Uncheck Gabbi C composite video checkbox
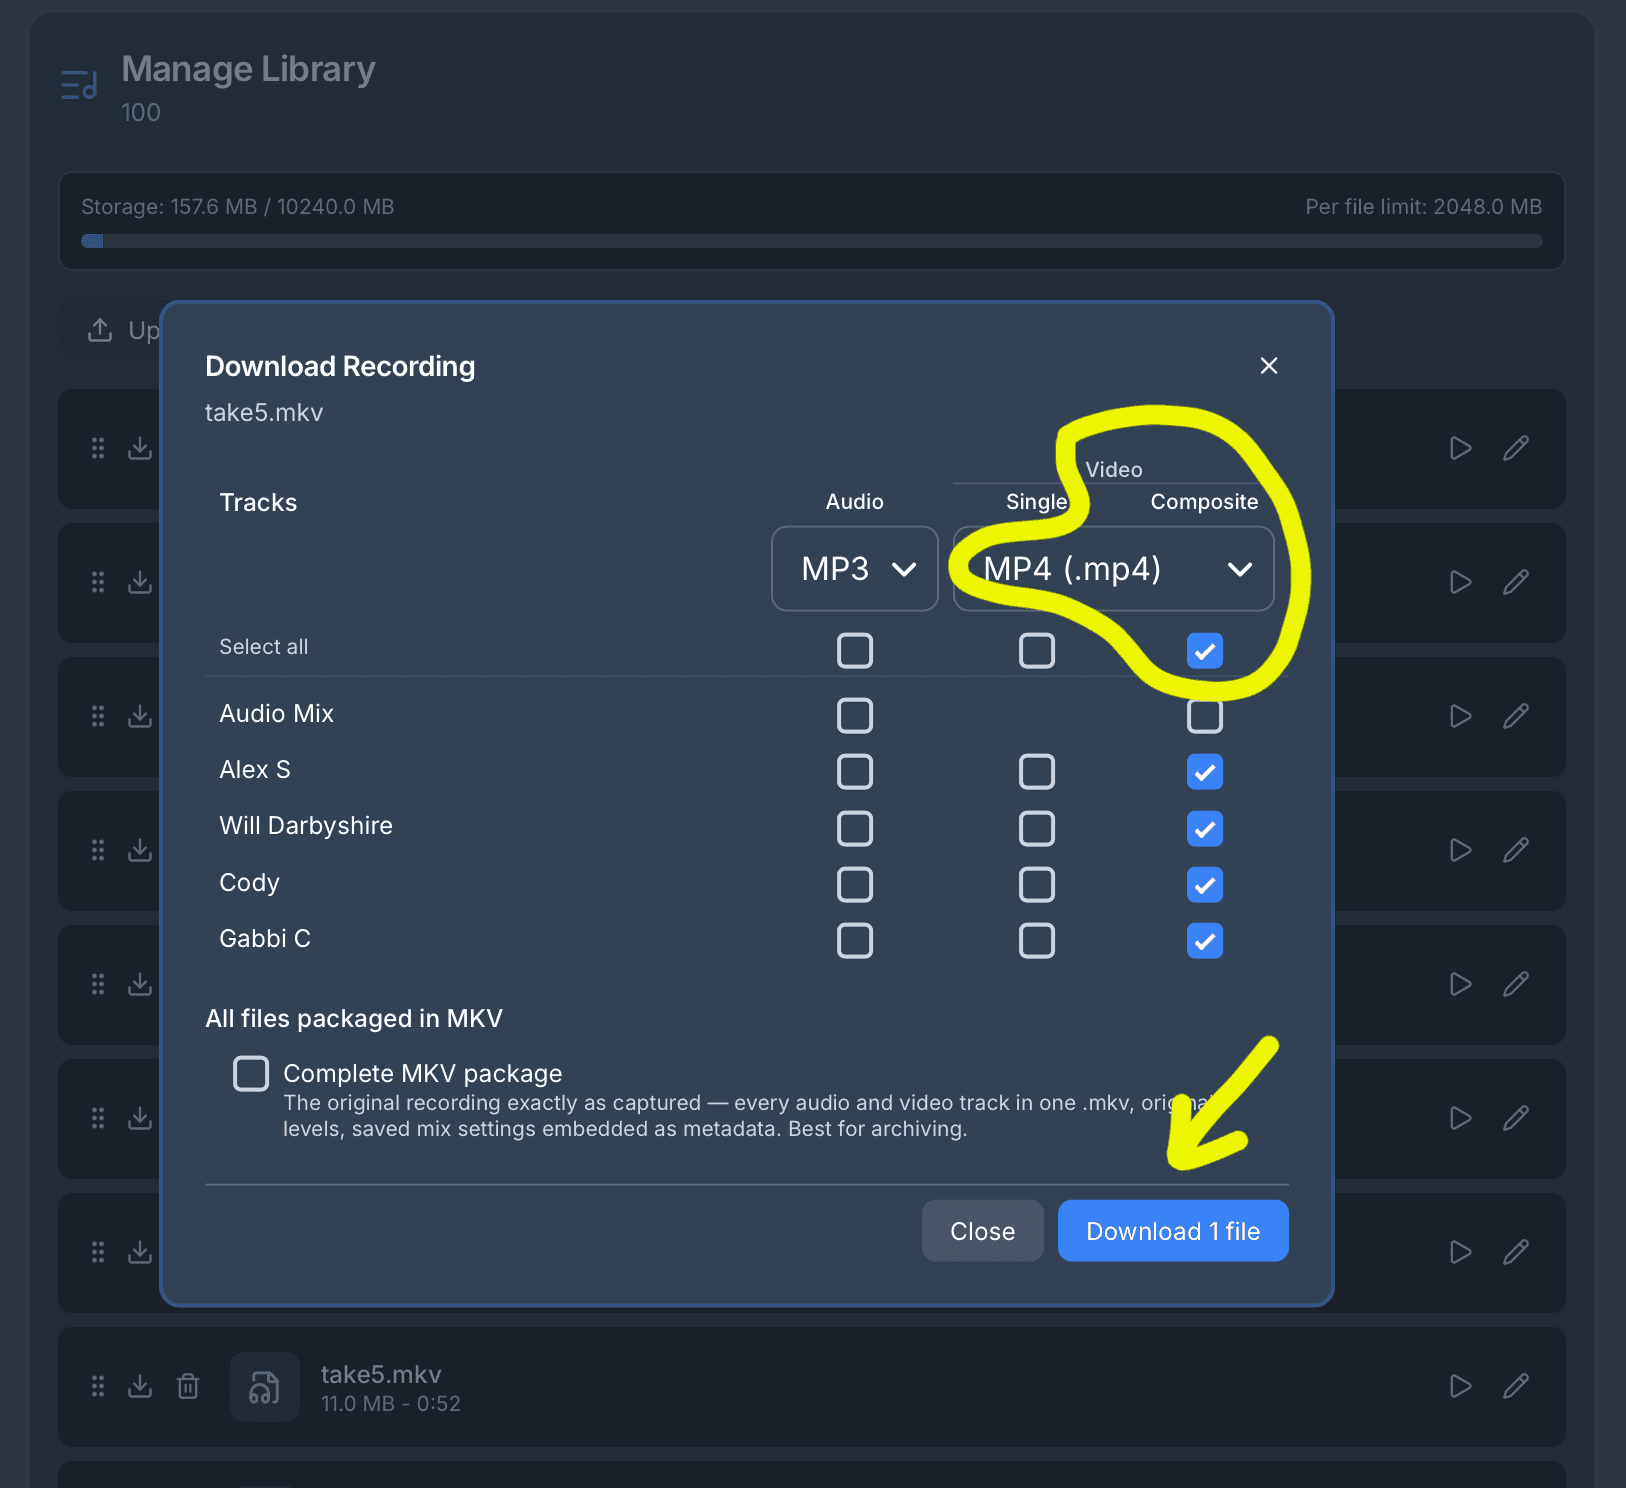The image size is (1626, 1488). pyautogui.click(x=1205, y=941)
